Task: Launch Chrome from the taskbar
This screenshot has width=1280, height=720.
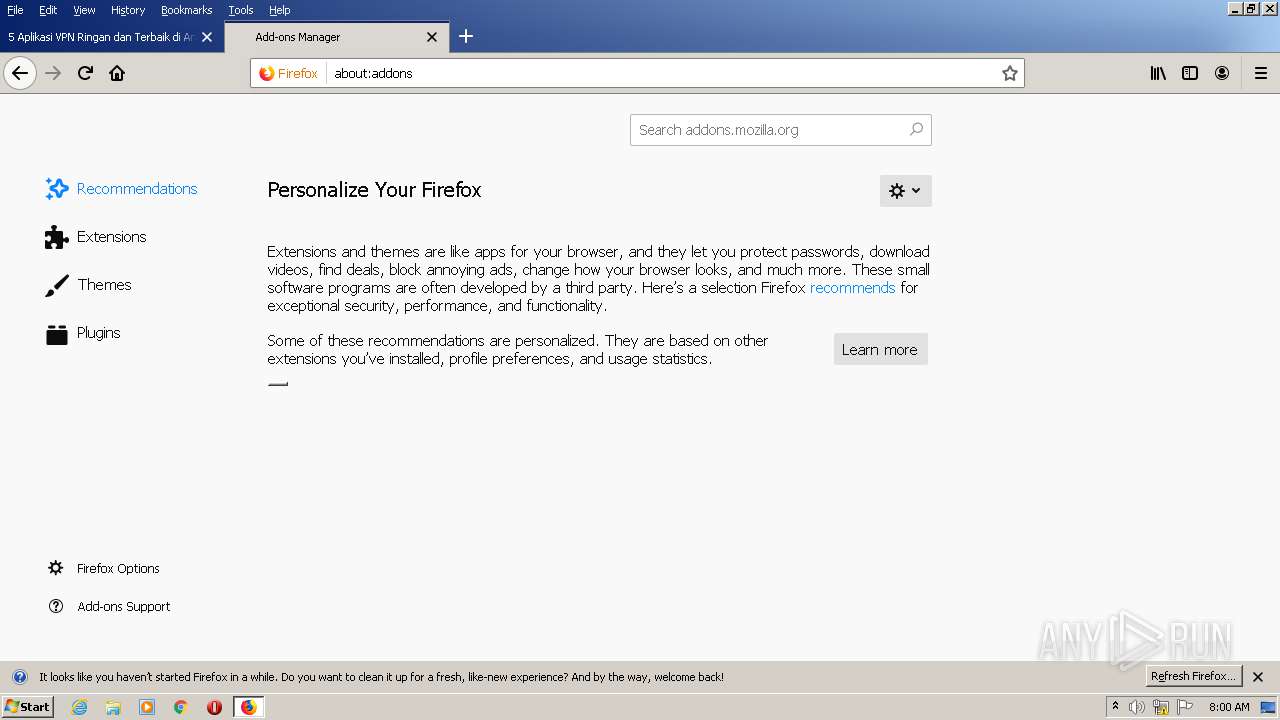Action: (x=181, y=707)
